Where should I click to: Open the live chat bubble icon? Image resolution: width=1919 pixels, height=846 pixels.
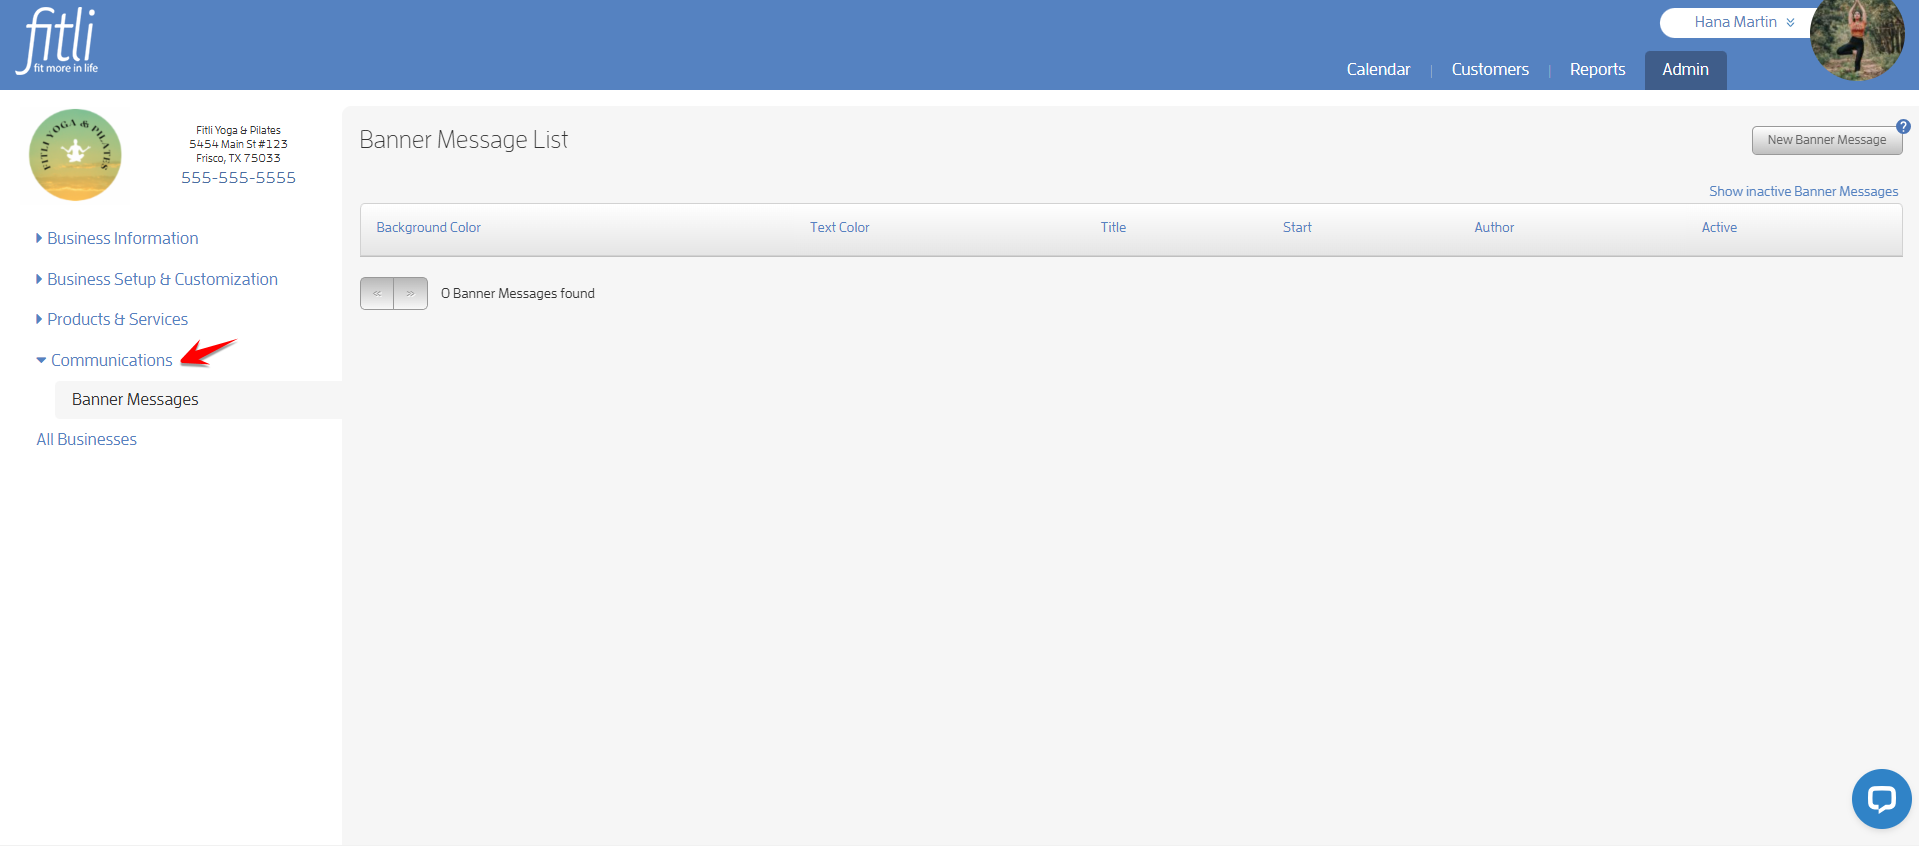[1881, 798]
